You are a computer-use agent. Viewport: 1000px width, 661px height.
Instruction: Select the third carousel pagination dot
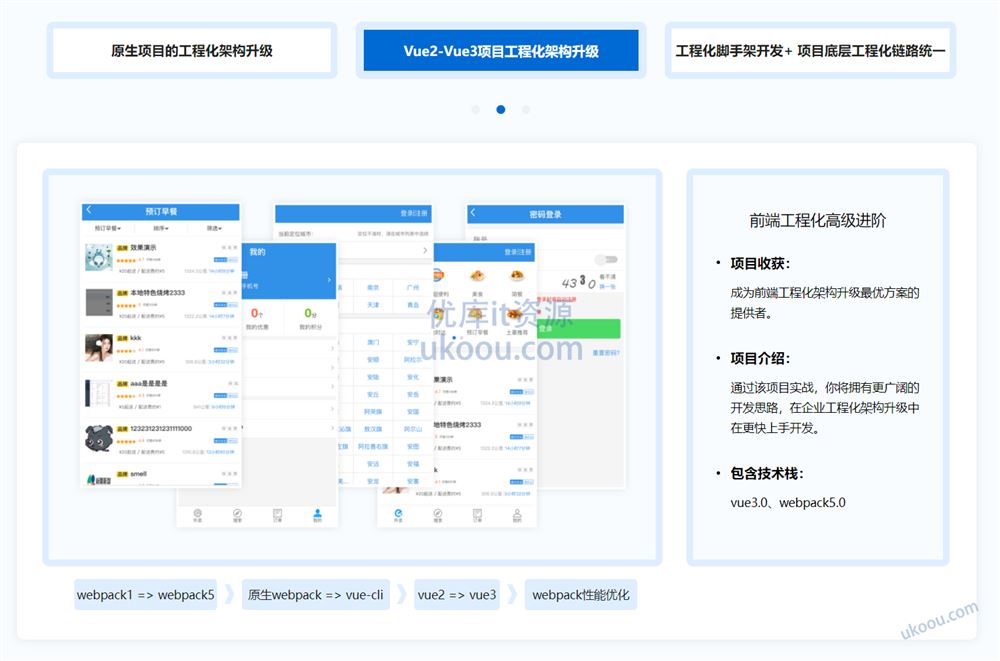(x=526, y=110)
